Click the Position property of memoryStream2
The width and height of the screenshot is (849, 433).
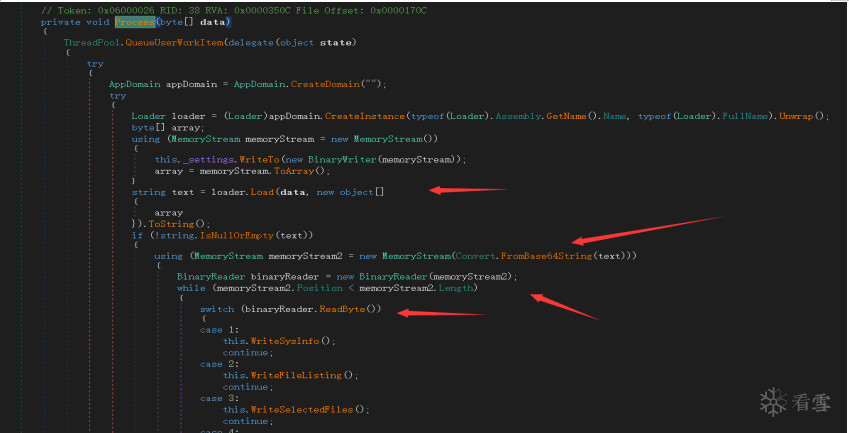pos(319,288)
